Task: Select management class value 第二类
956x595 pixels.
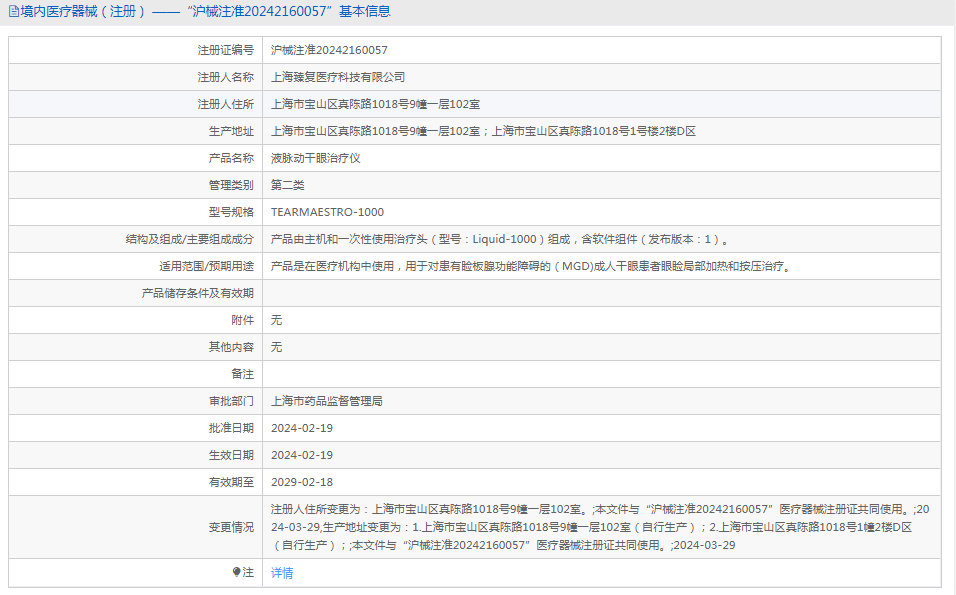Action: [288, 185]
